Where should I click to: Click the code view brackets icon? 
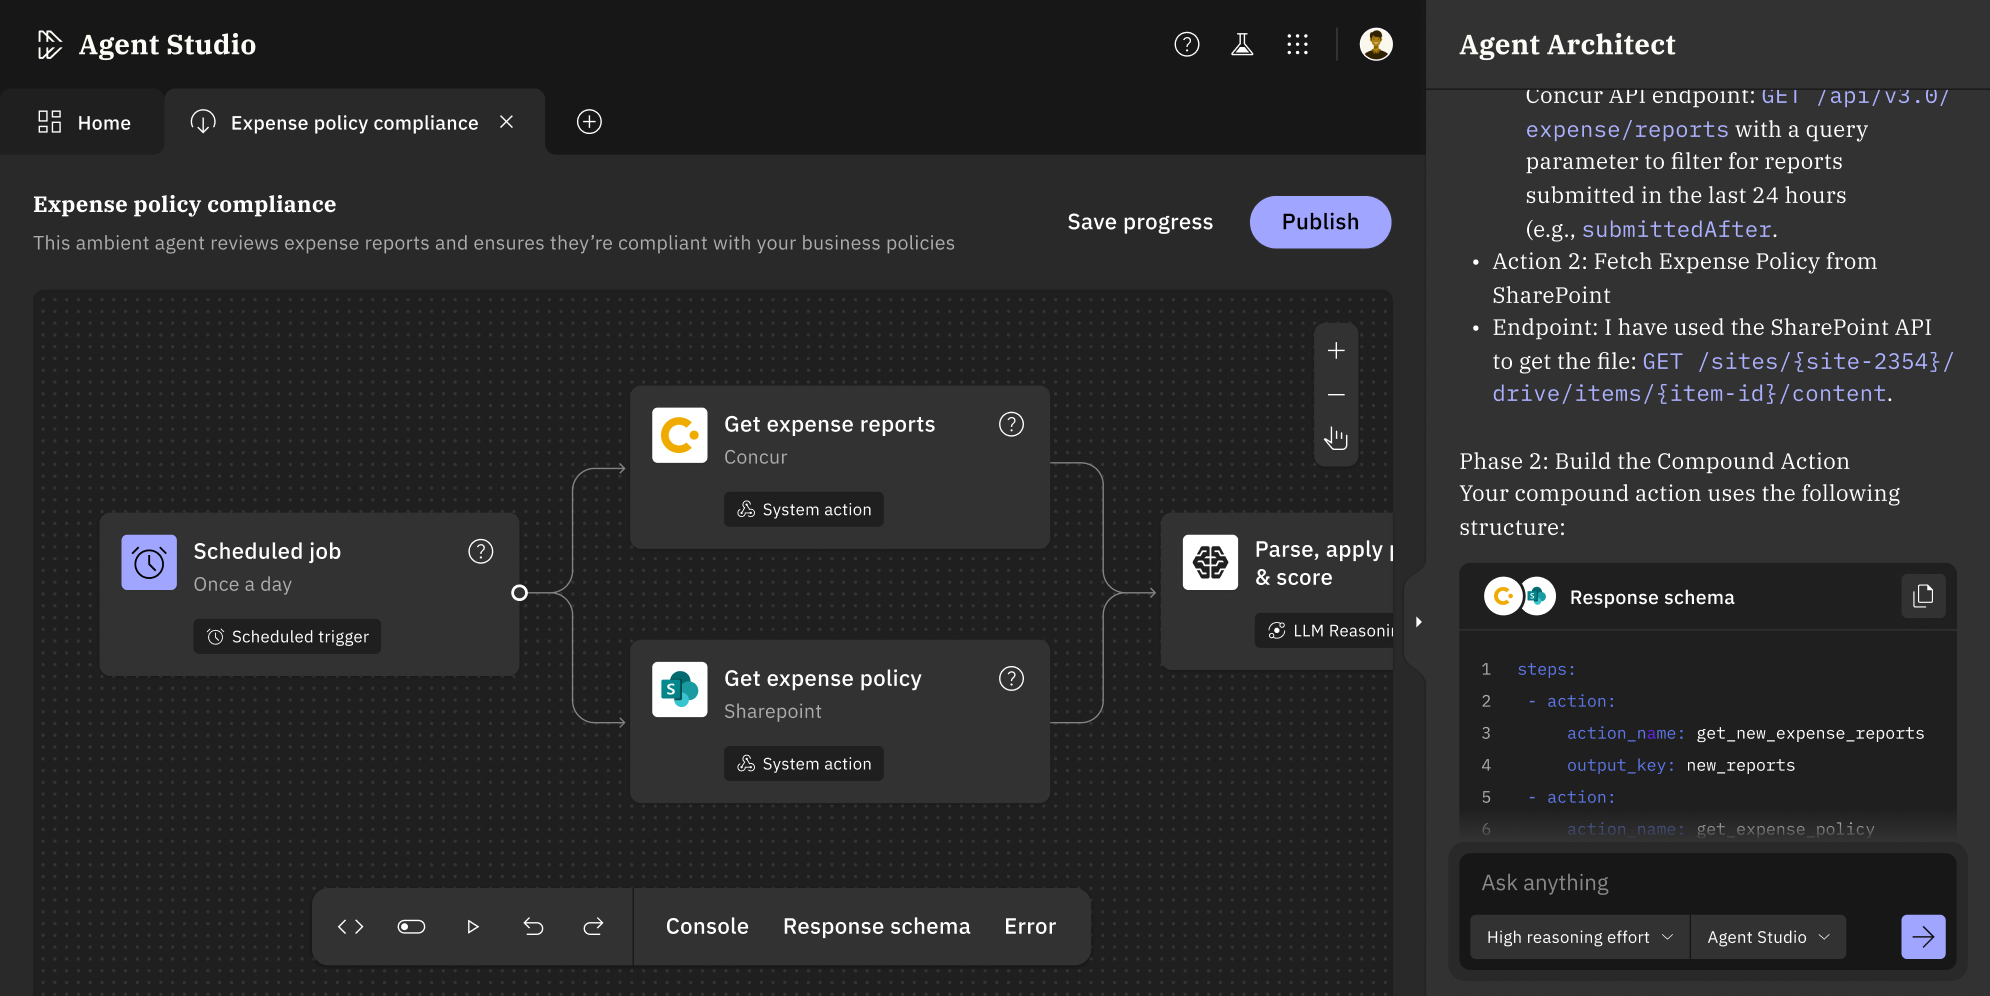pos(350,927)
